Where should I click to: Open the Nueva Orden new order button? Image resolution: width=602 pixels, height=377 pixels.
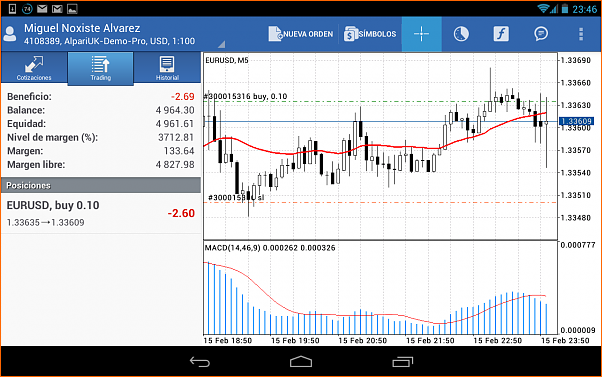[301, 34]
